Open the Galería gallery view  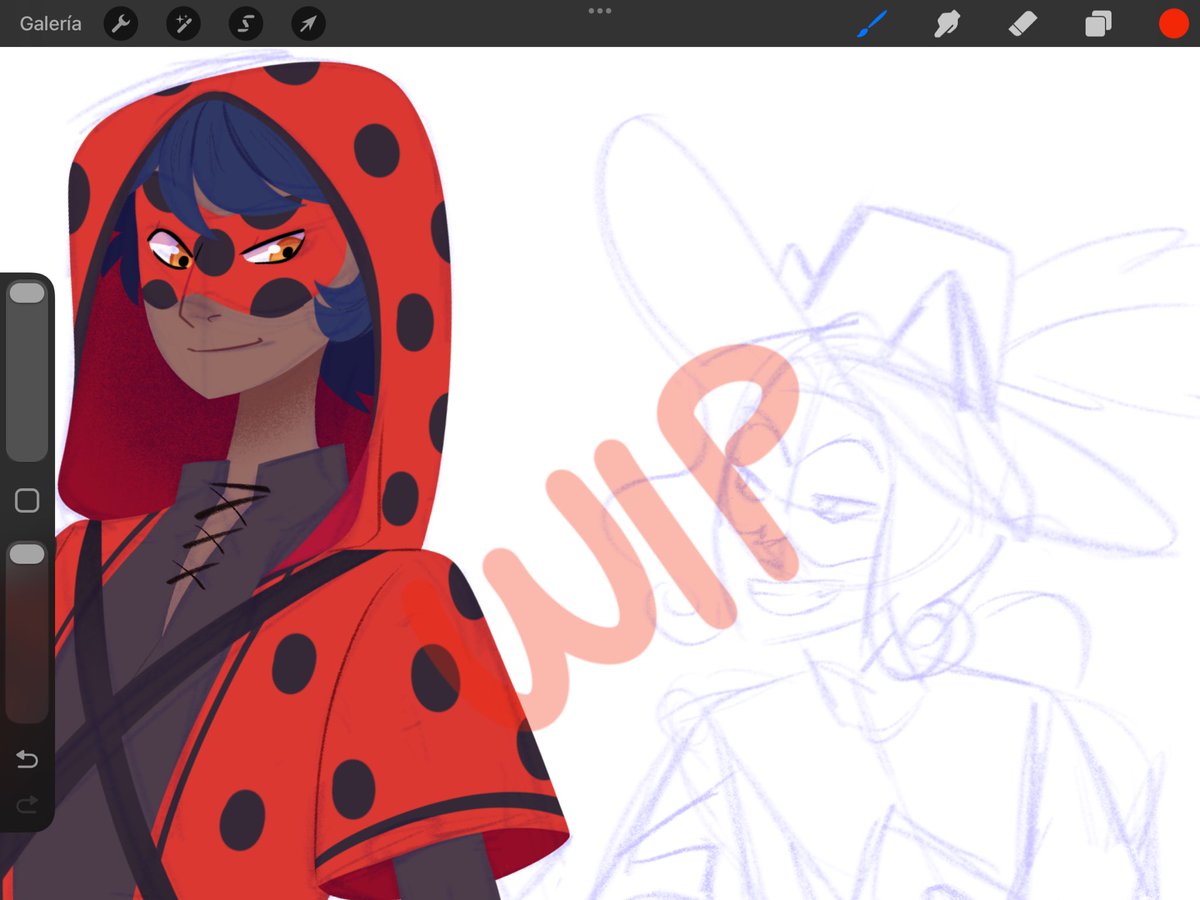[x=50, y=24]
